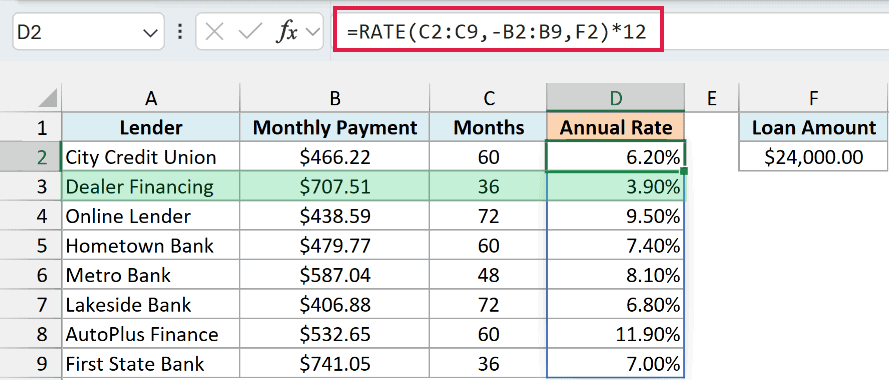The height and width of the screenshot is (380, 889).
Task: Select column B header
Action: pos(335,98)
